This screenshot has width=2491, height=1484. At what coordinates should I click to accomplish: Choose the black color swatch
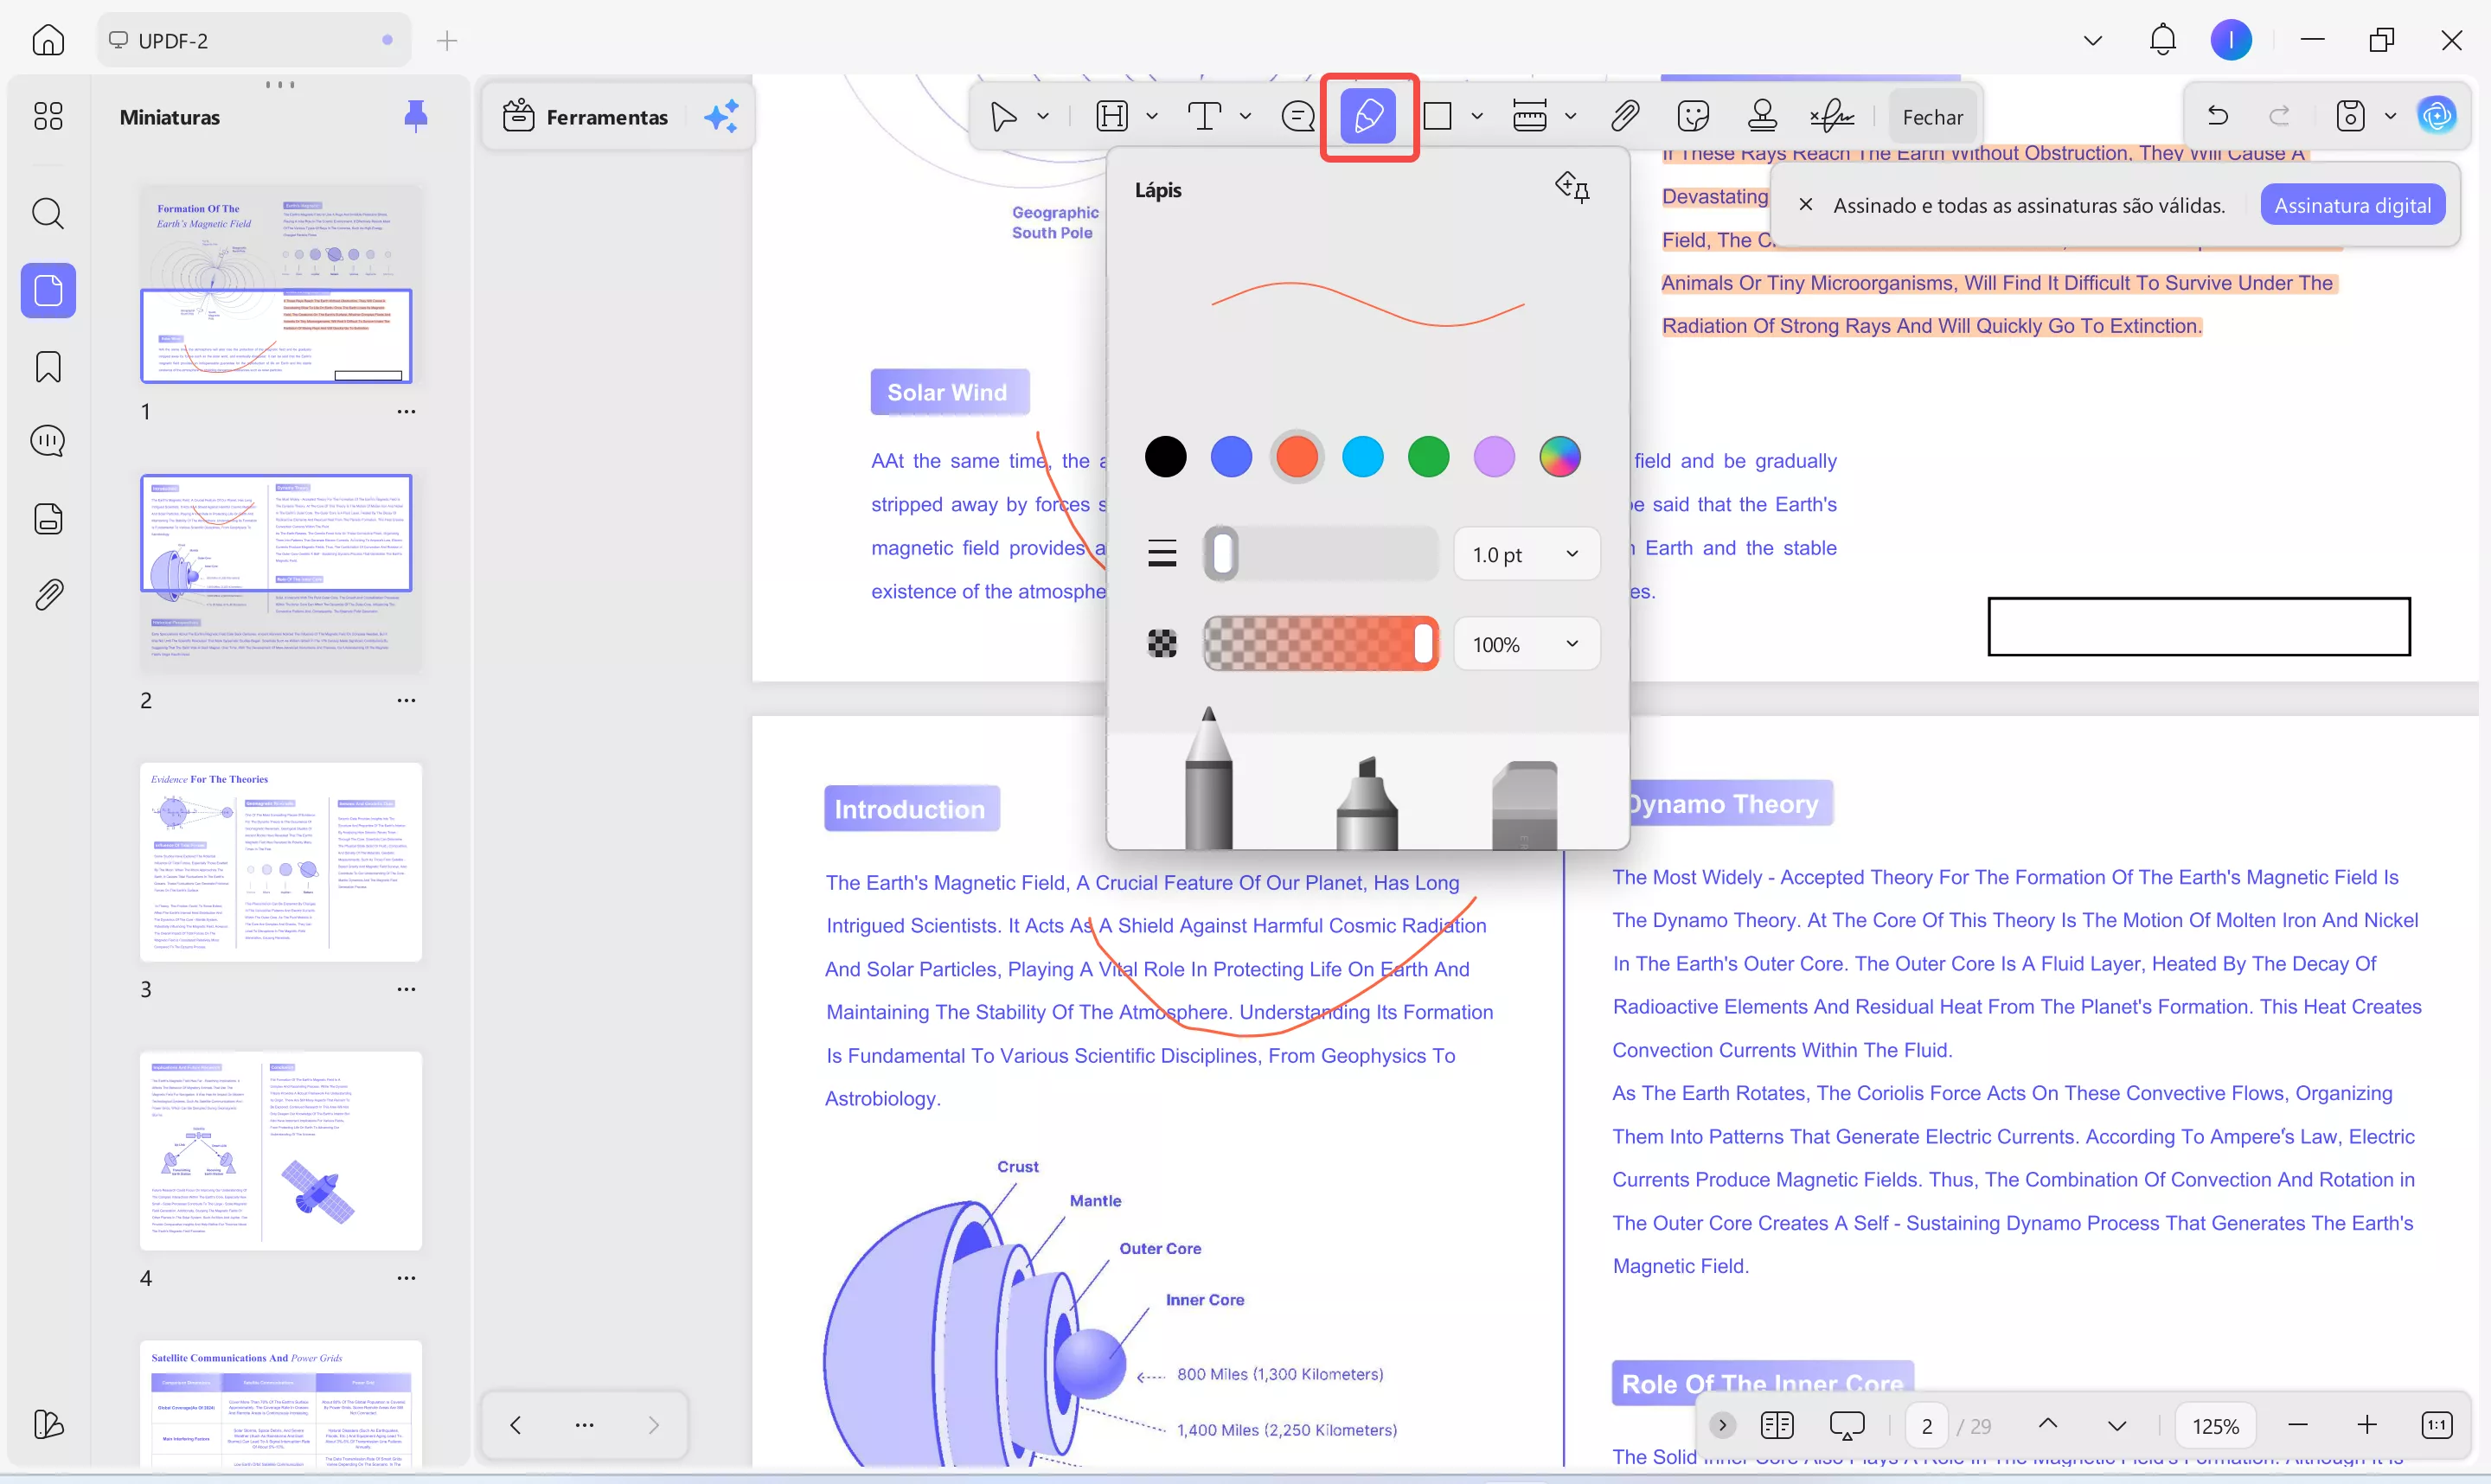pyautogui.click(x=1165, y=457)
